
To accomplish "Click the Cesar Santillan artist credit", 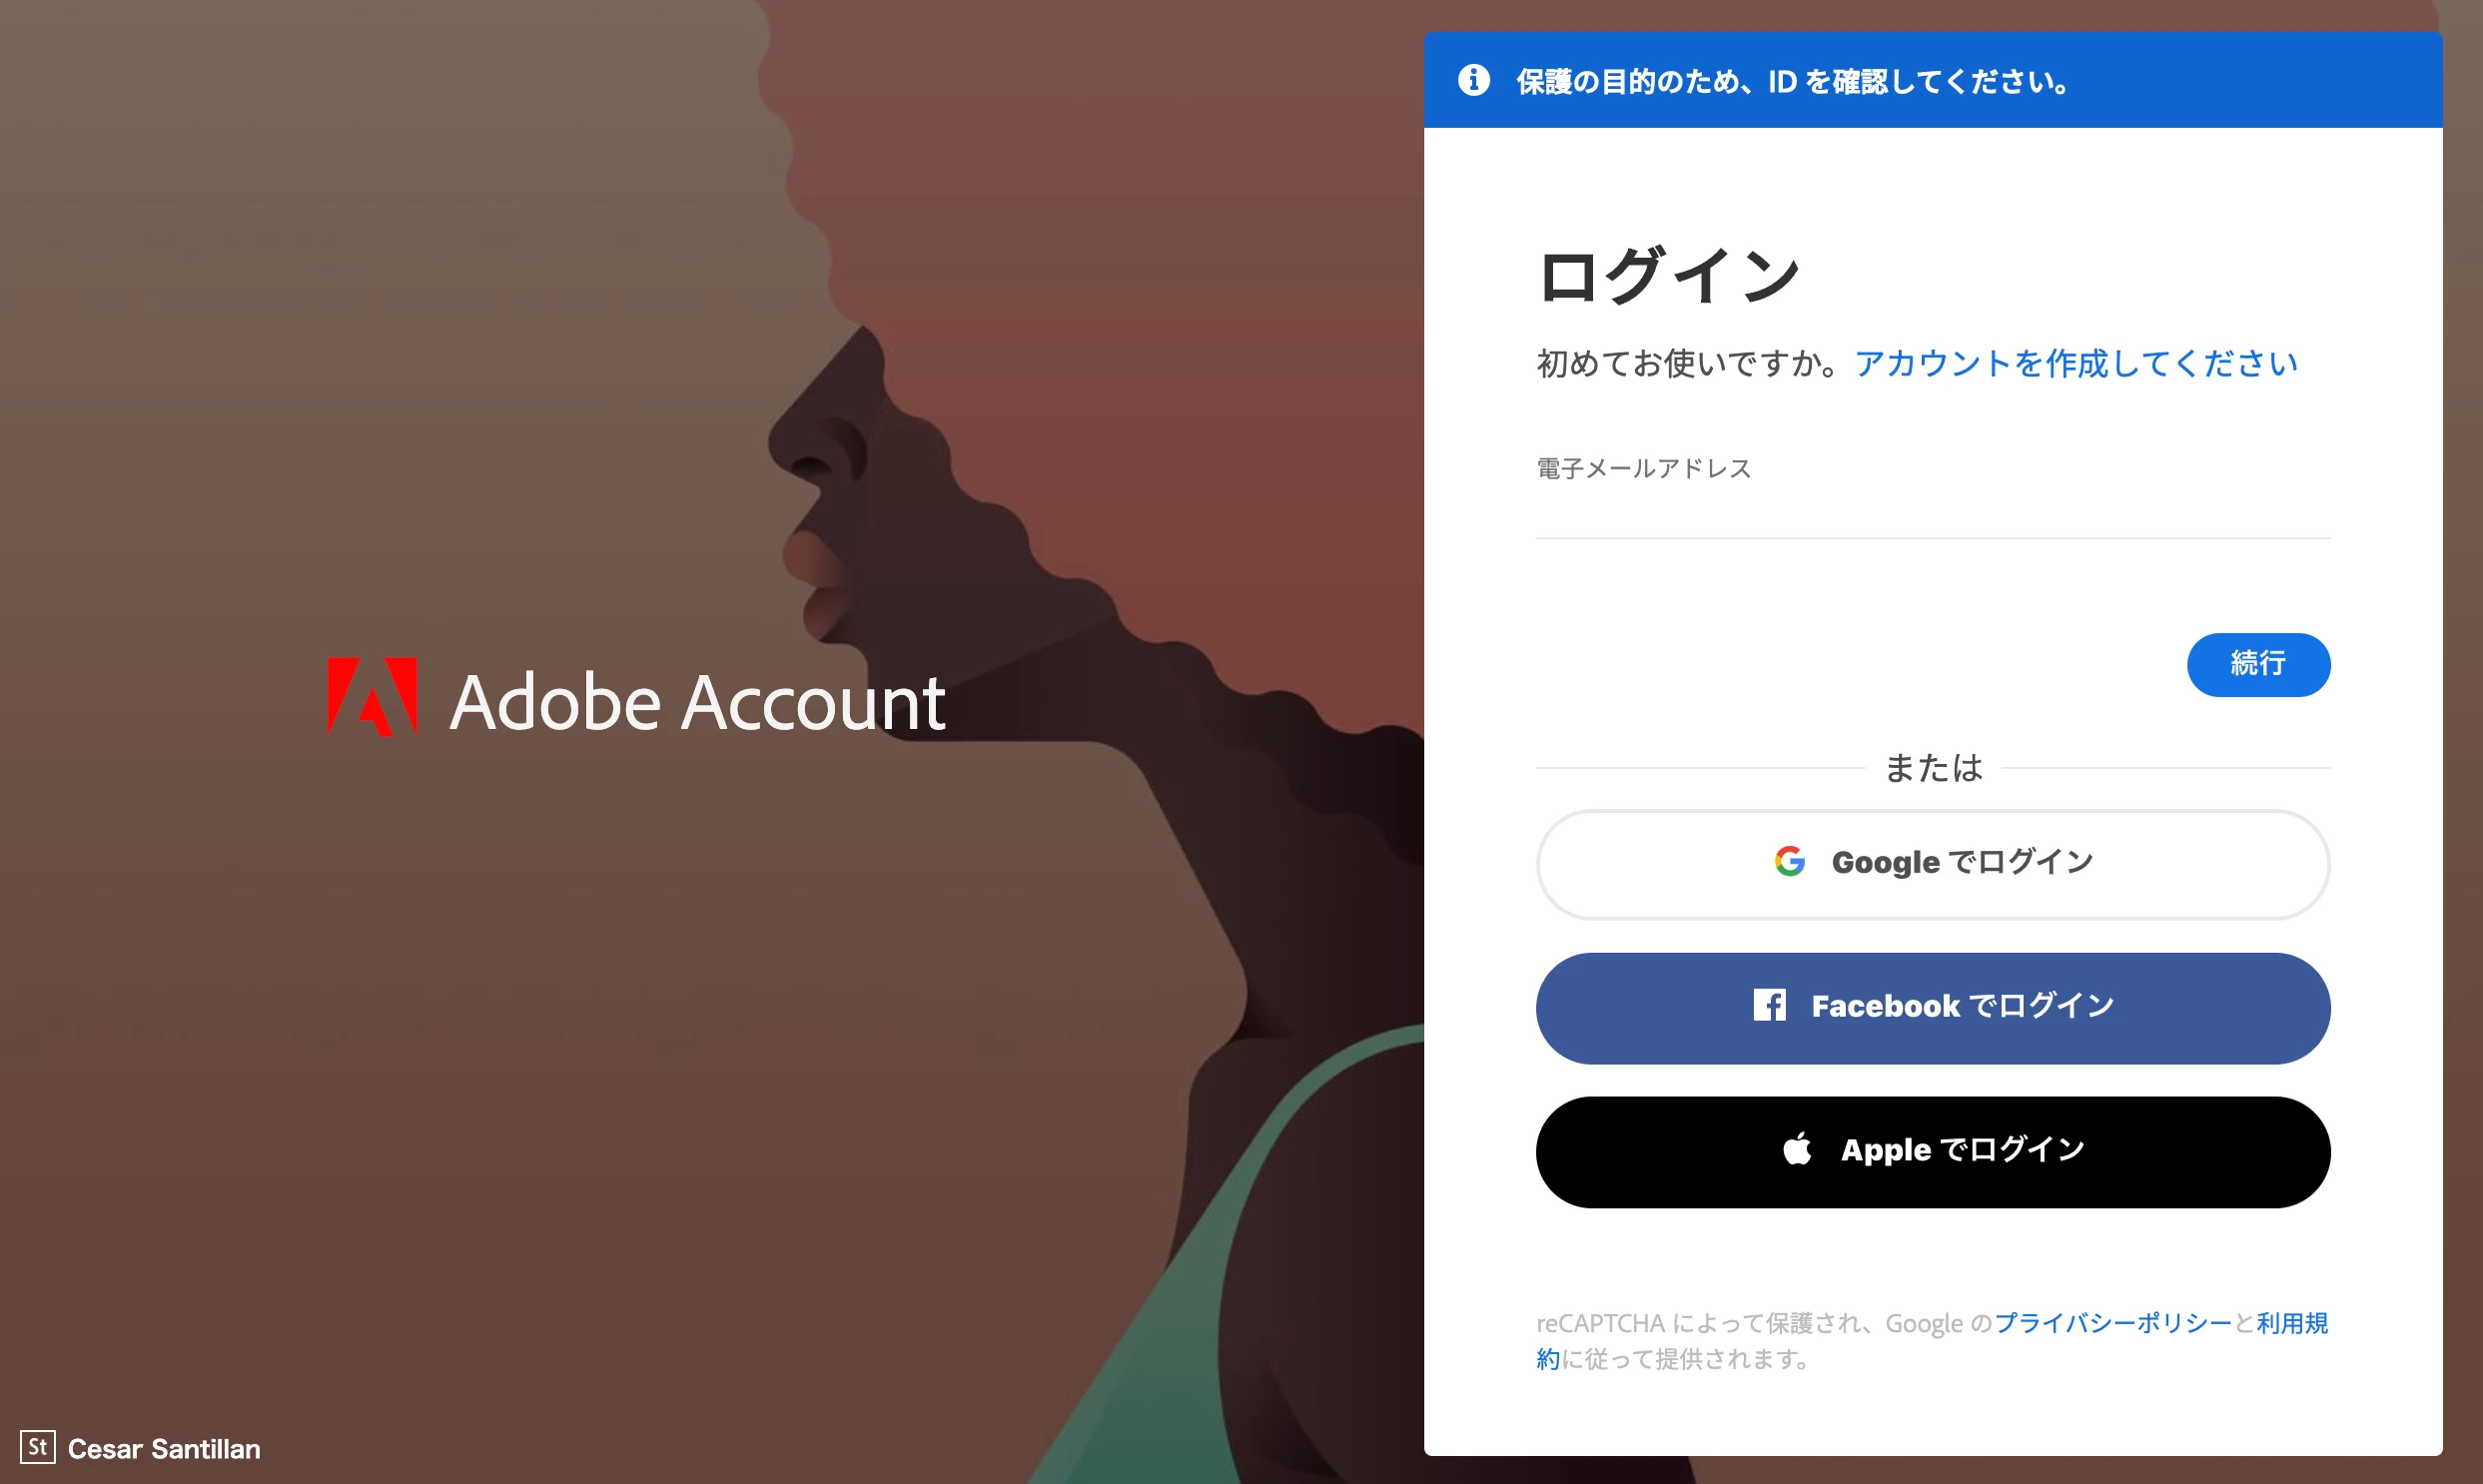I will [164, 1449].
